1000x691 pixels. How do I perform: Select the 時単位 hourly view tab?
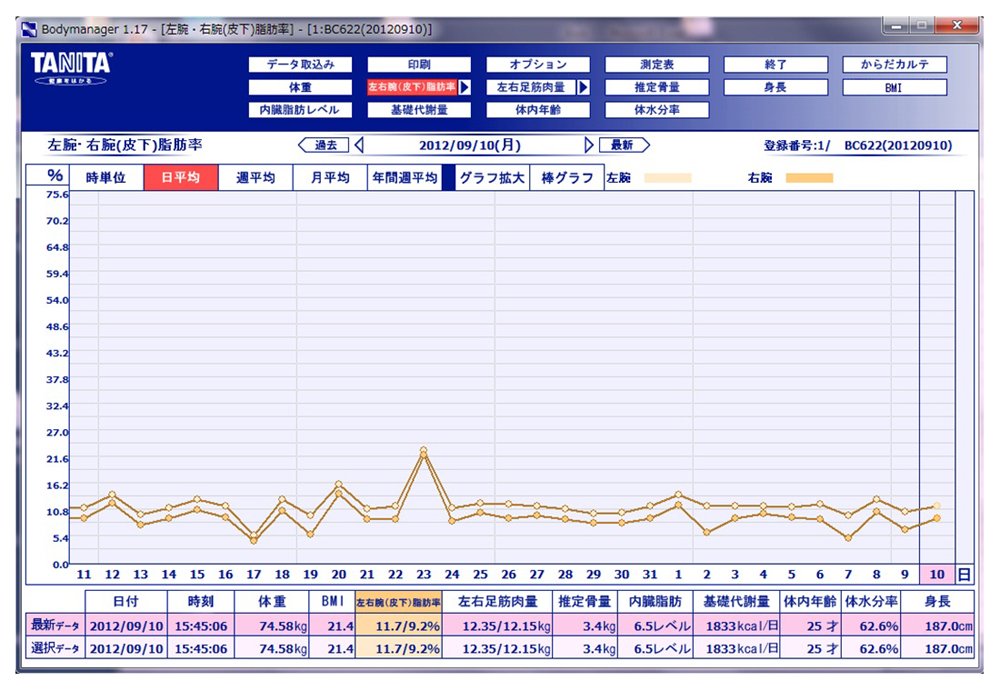coord(106,178)
